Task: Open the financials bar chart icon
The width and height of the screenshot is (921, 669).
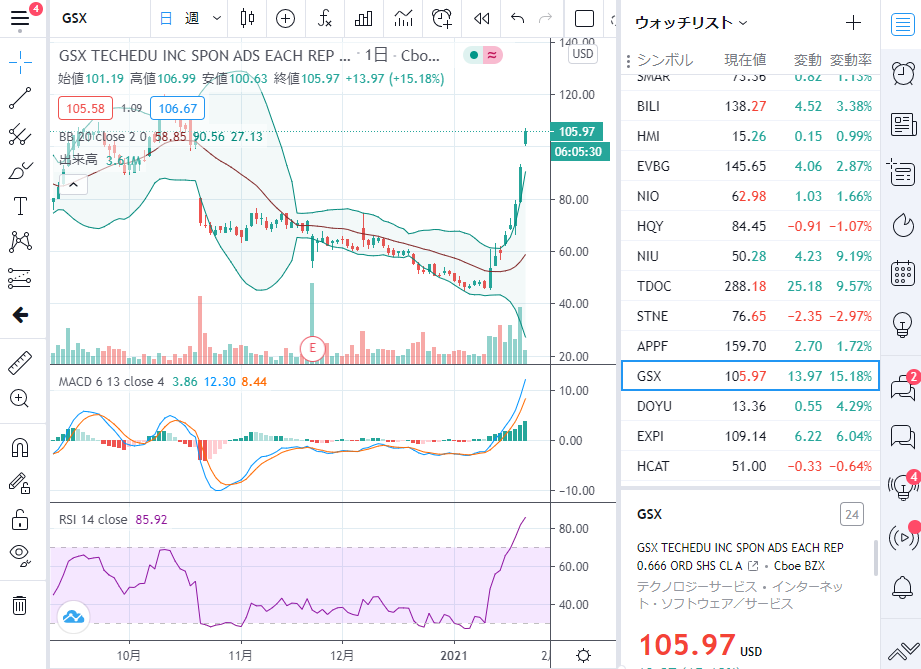Action: tap(364, 19)
